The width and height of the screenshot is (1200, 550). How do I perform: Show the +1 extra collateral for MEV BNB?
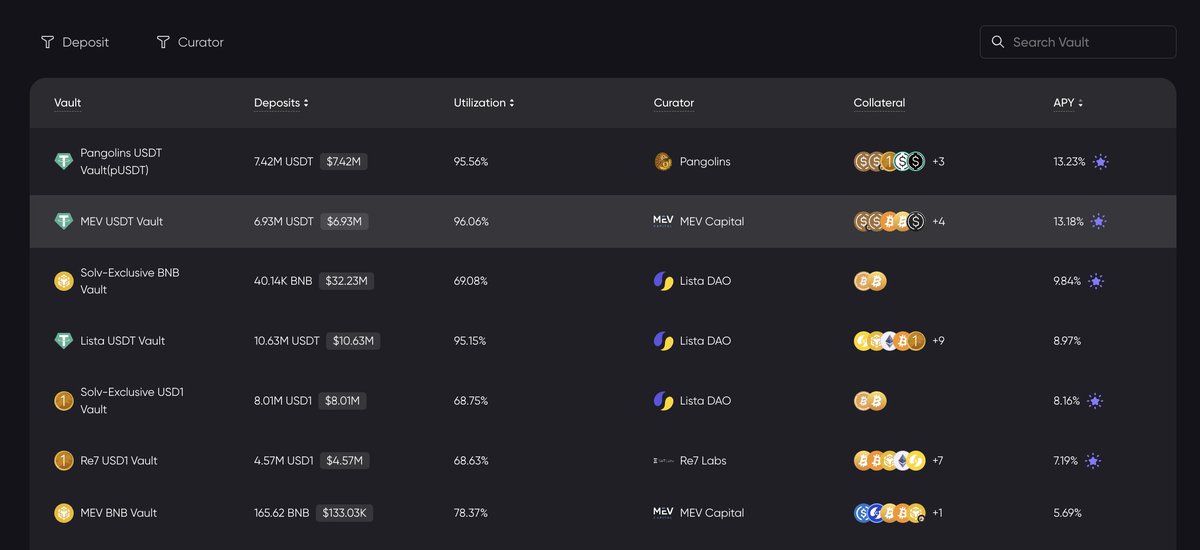pos(937,513)
